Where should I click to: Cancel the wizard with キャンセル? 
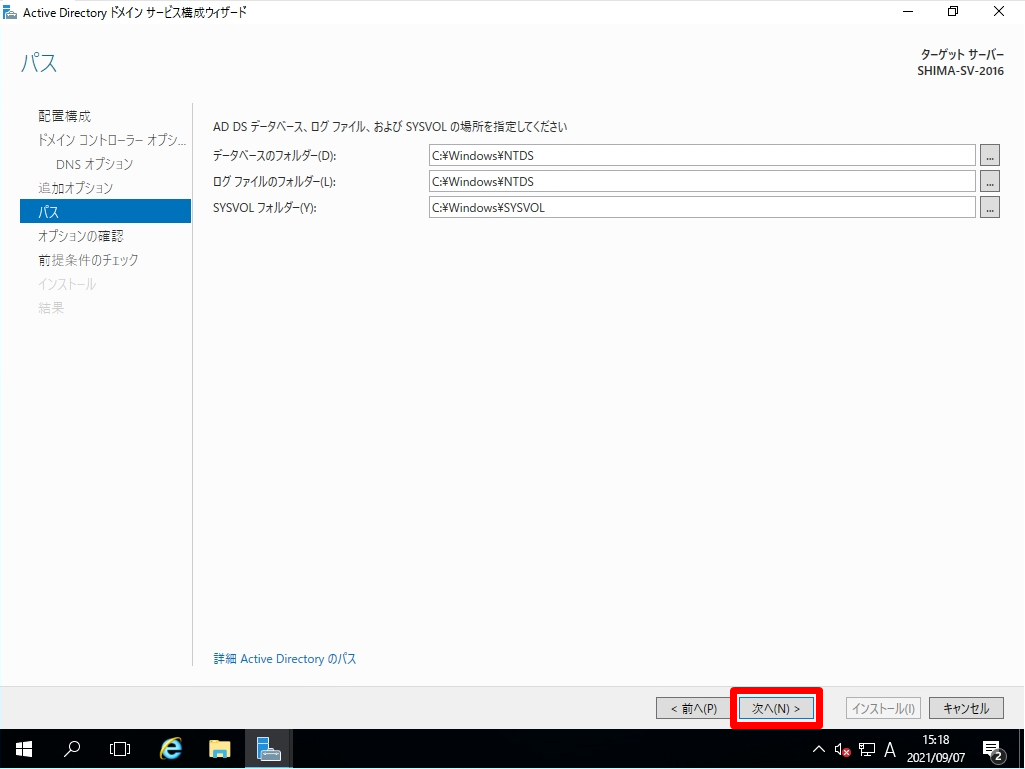(x=966, y=708)
